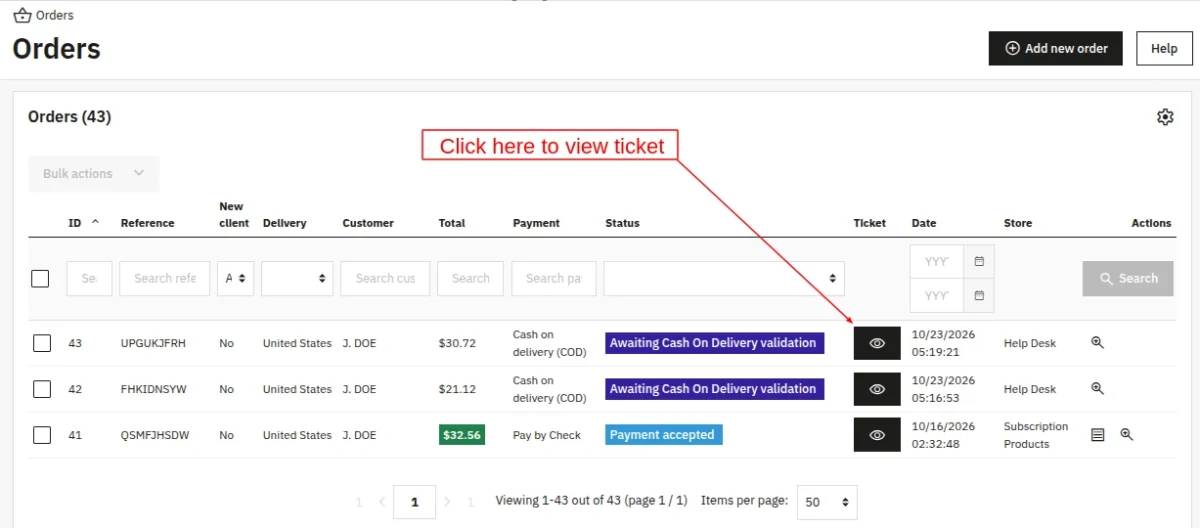Open calendar for the first date filter
Screen dimensions: 1200x528
click(979, 262)
